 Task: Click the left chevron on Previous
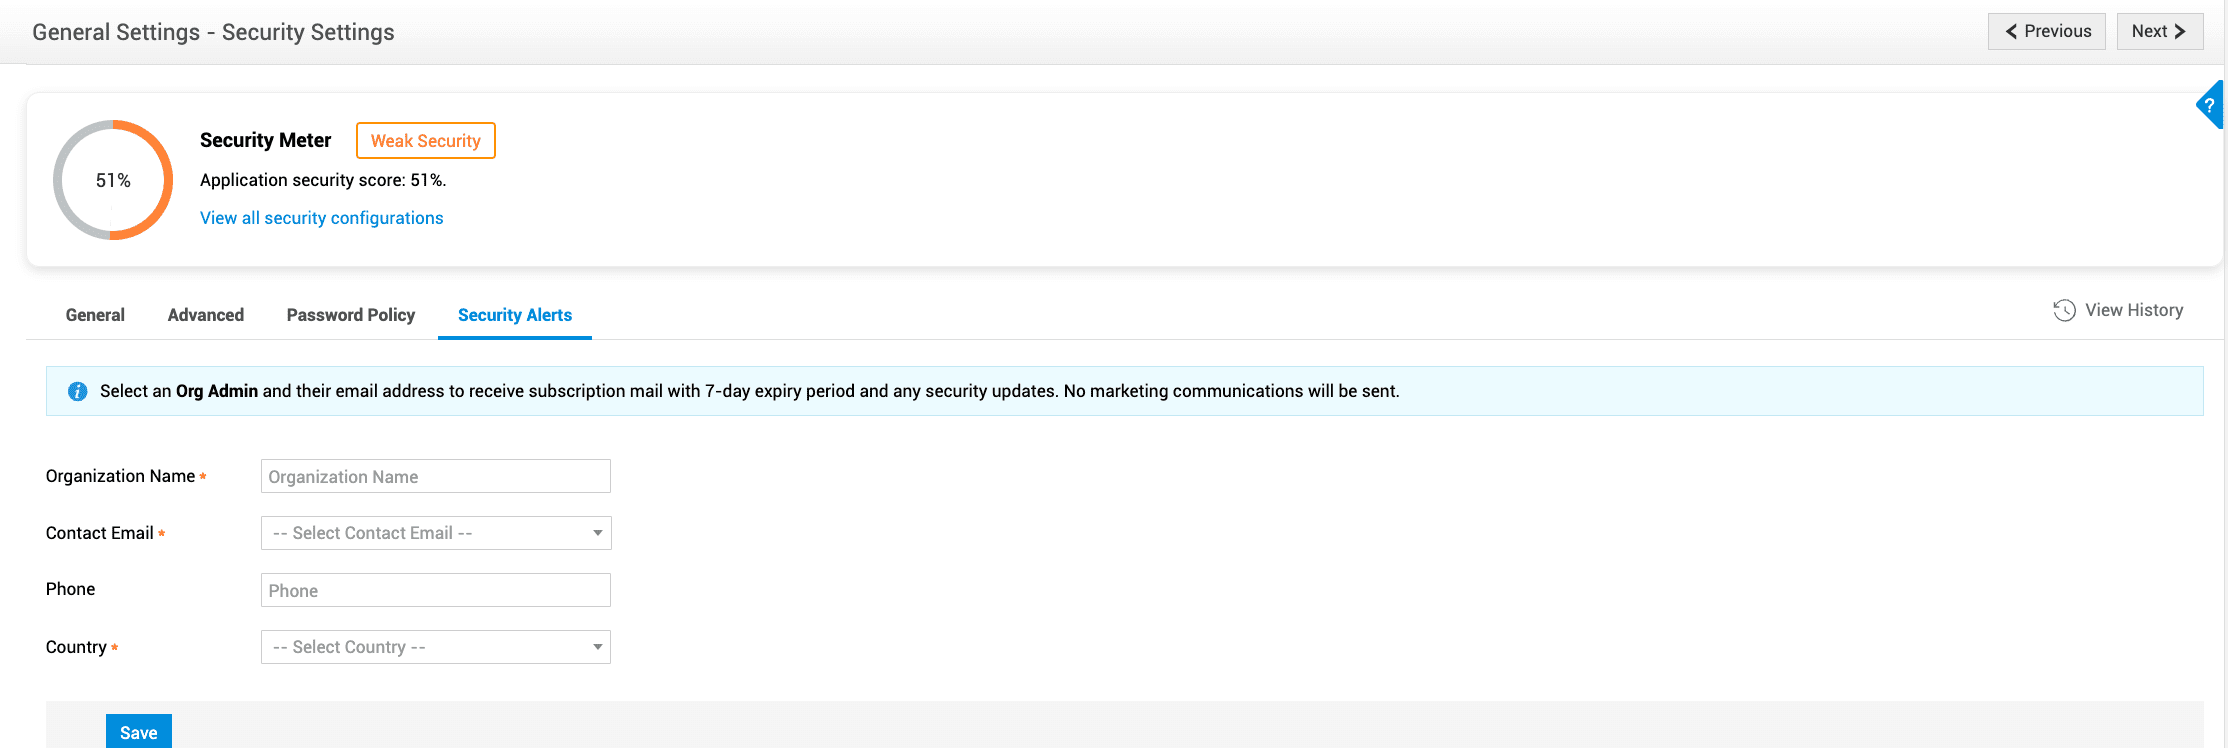[2011, 31]
